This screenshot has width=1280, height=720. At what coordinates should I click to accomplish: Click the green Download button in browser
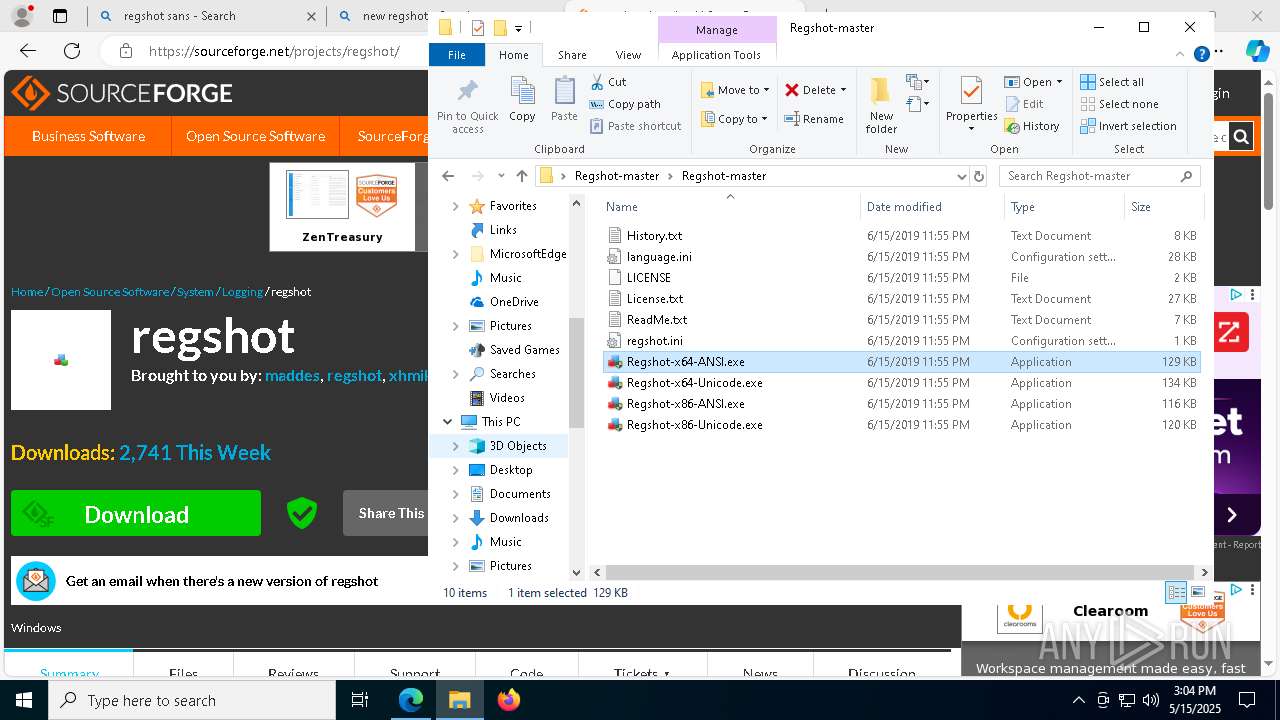[x=136, y=514]
